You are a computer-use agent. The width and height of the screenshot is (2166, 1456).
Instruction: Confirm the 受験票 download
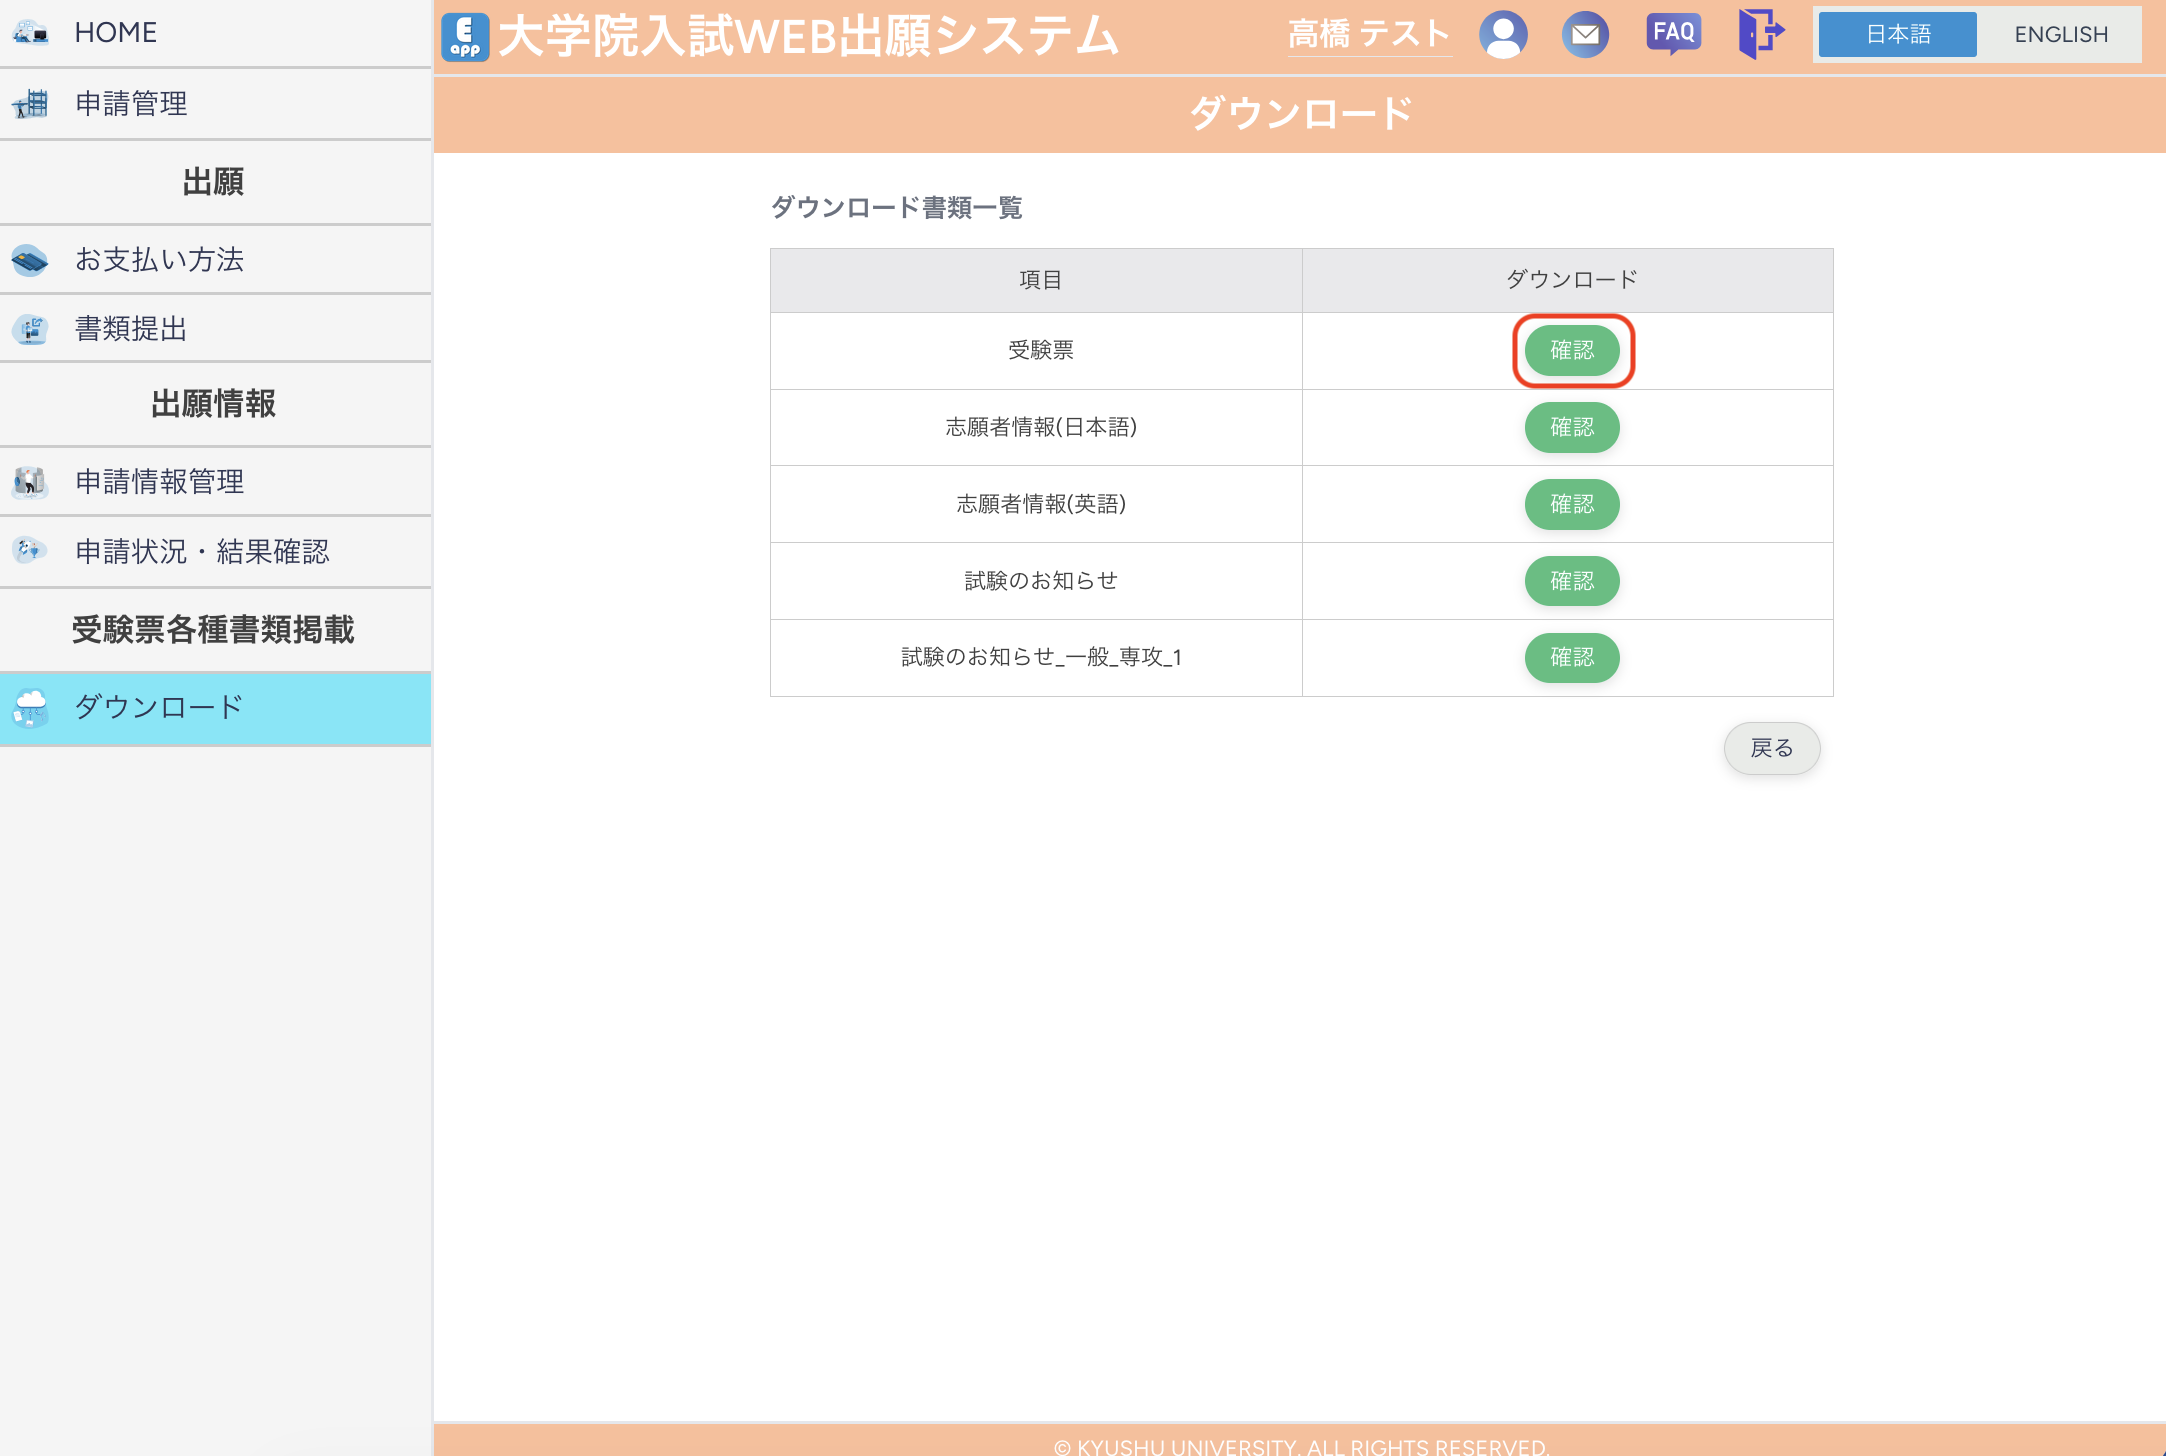click(1572, 350)
